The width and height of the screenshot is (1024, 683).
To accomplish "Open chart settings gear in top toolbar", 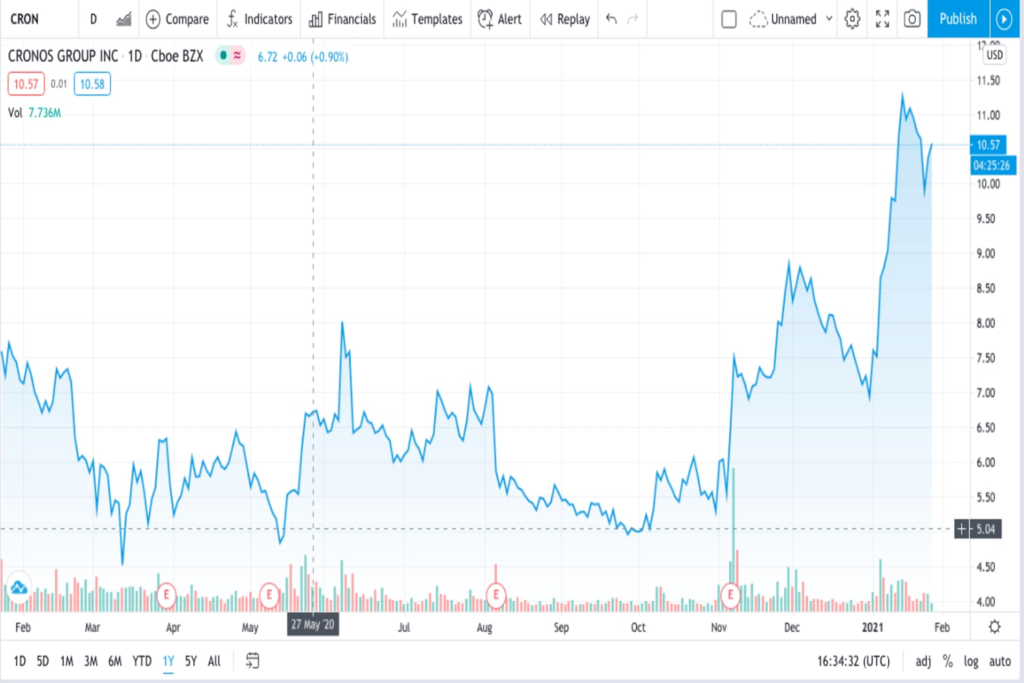I will coord(852,19).
